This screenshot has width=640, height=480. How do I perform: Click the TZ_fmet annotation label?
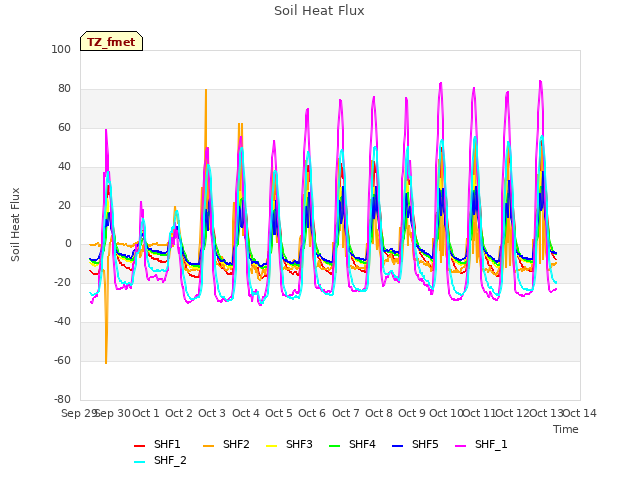tap(111, 42)
